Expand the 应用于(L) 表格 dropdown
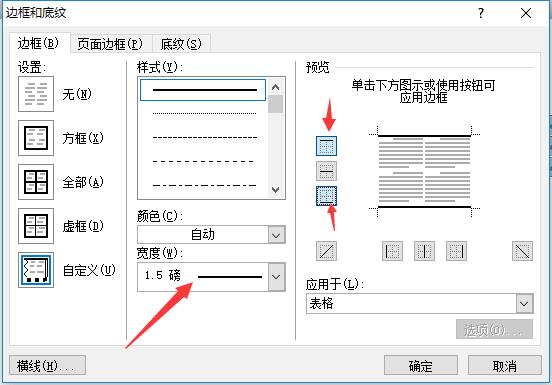This screenshot has width=552, height=385. tap(420, 303)
